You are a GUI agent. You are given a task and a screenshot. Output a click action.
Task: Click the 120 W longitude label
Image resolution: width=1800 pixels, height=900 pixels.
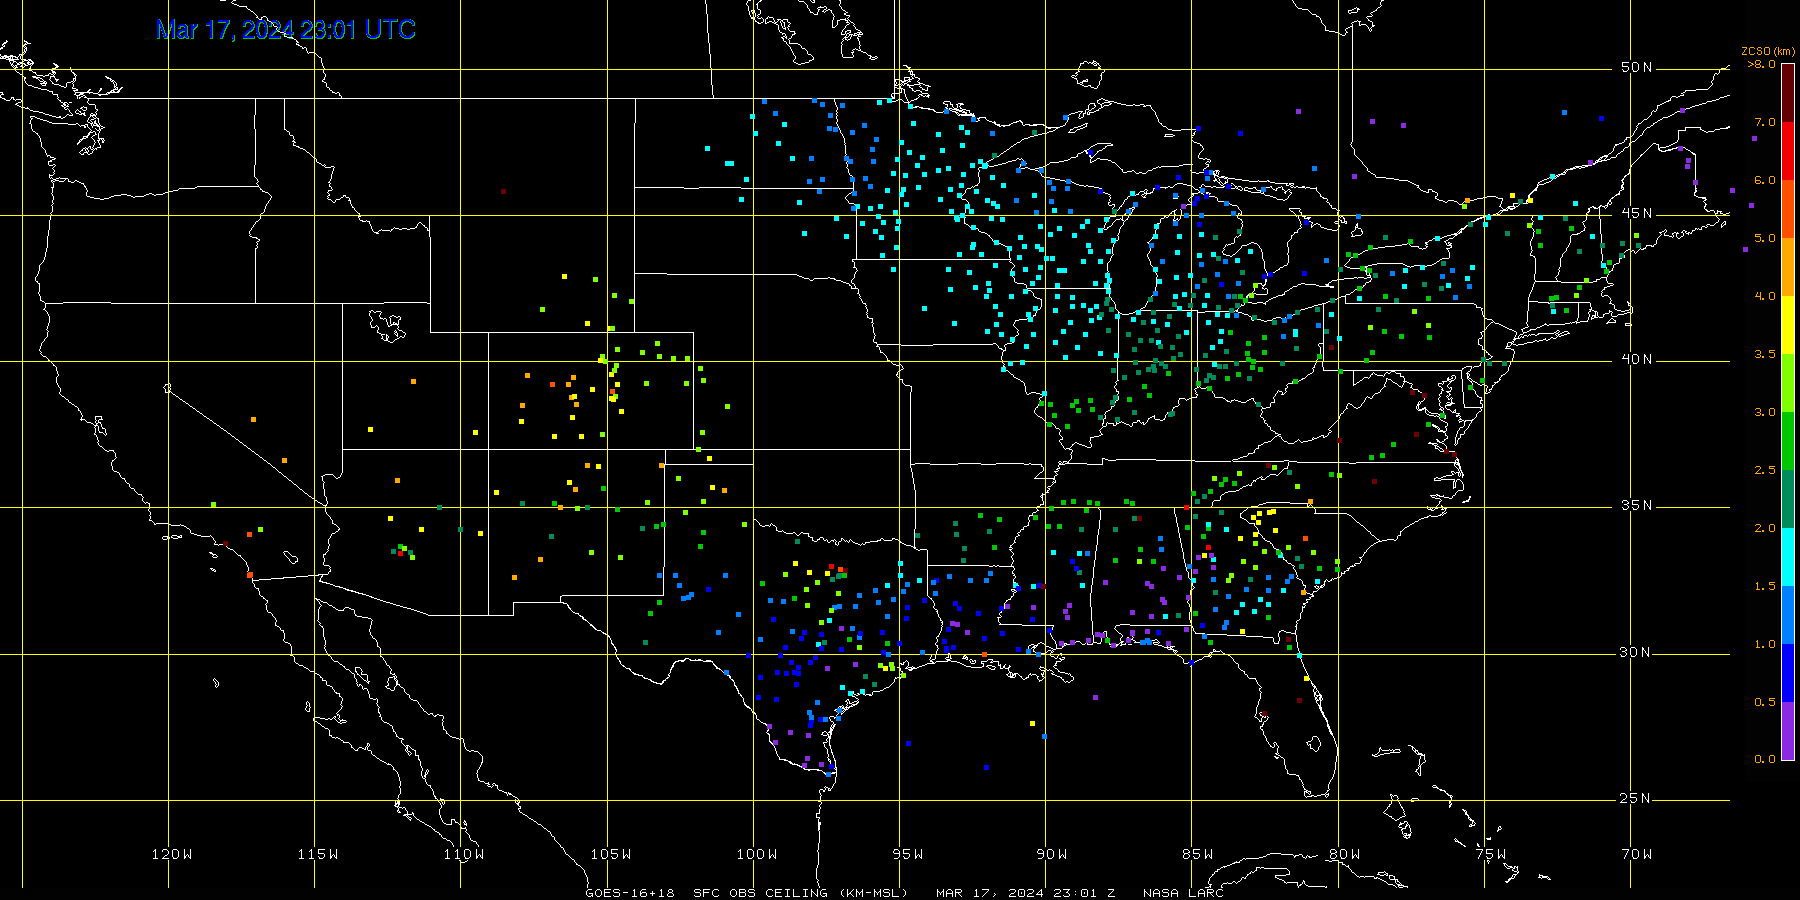pyautogui.click(x=172, y=854)
